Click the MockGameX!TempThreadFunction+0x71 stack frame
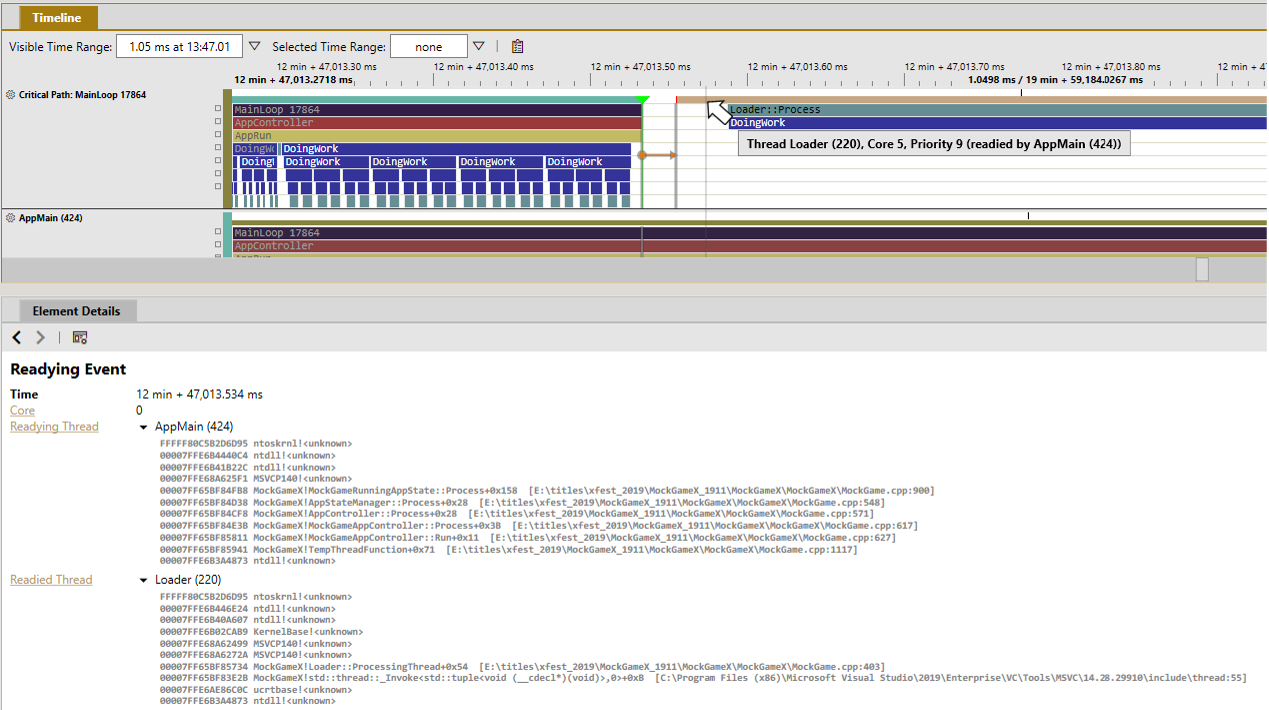Viewport: 1269px width, 710px height. click(x=508, y=549)
